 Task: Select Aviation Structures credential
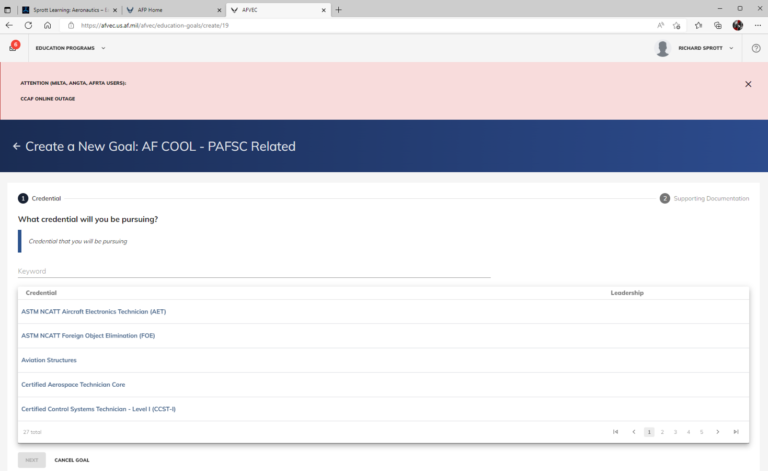[x=49, y=360]
